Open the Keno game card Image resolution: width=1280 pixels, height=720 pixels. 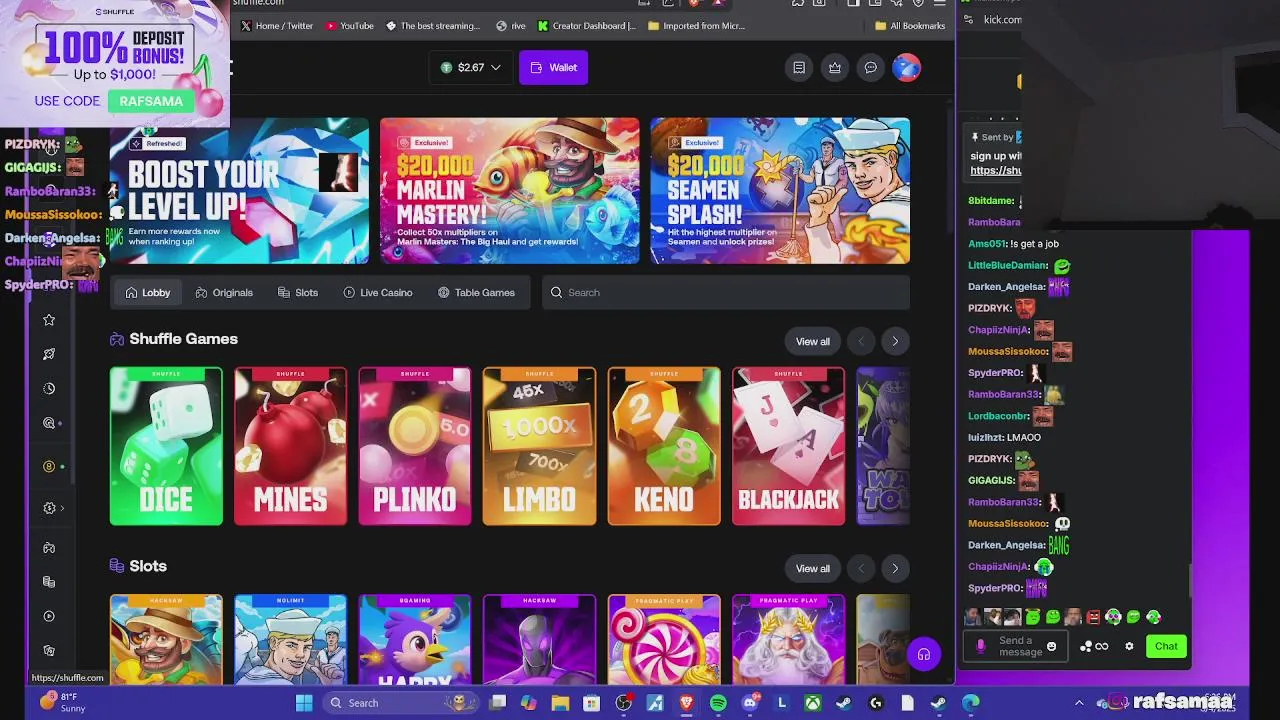coord(664,446)
